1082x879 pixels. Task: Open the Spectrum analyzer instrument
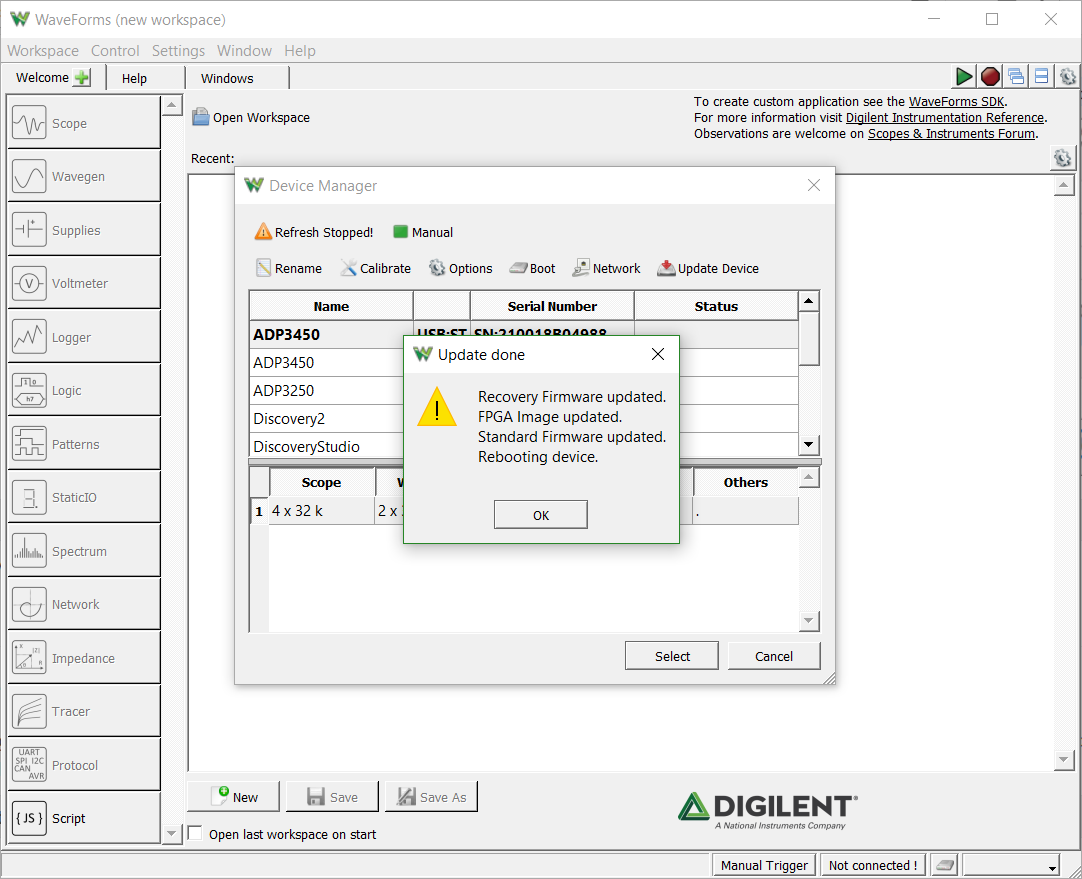point(83,551)
